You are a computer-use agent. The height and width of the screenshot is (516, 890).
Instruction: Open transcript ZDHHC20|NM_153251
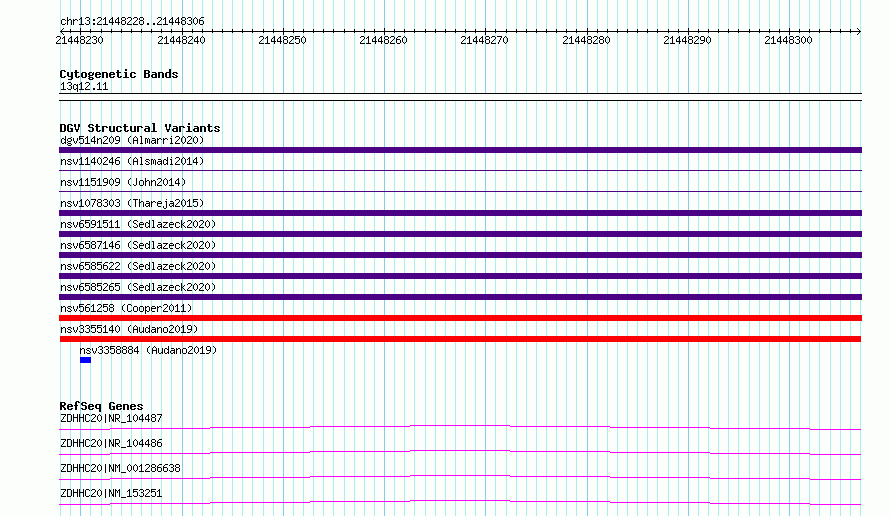(x=111, y=493)
